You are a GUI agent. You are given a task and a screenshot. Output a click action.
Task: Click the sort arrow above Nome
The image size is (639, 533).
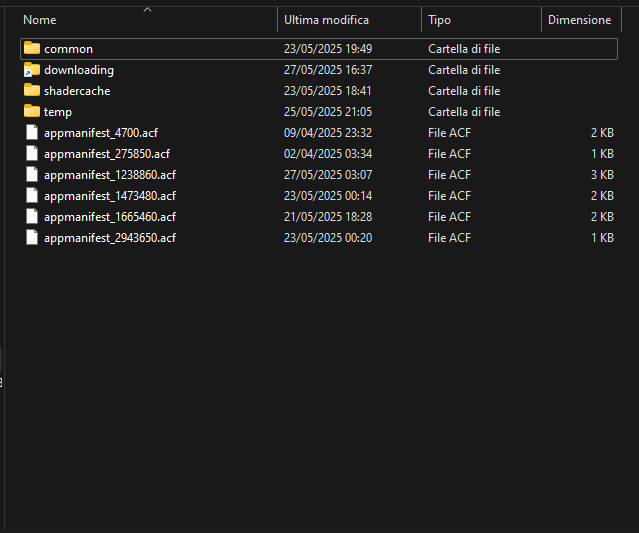click(x=147, y=9)
